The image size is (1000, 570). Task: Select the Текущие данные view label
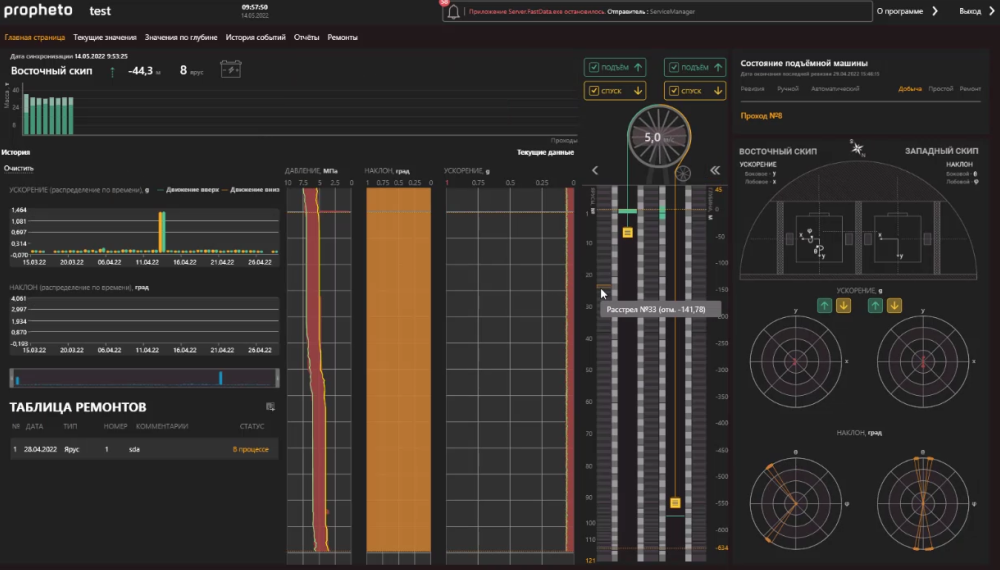pyautogui.click(x=545, y=152)
